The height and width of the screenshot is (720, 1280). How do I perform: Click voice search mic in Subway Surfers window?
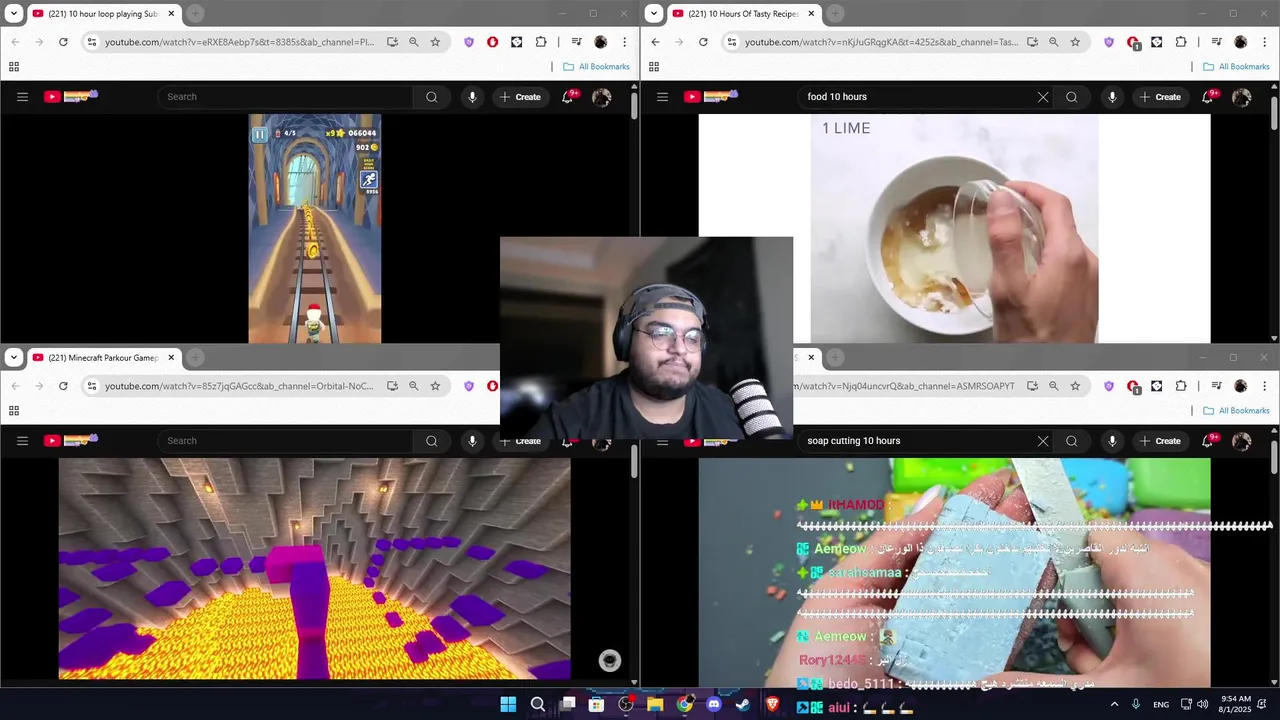(472, 97)
